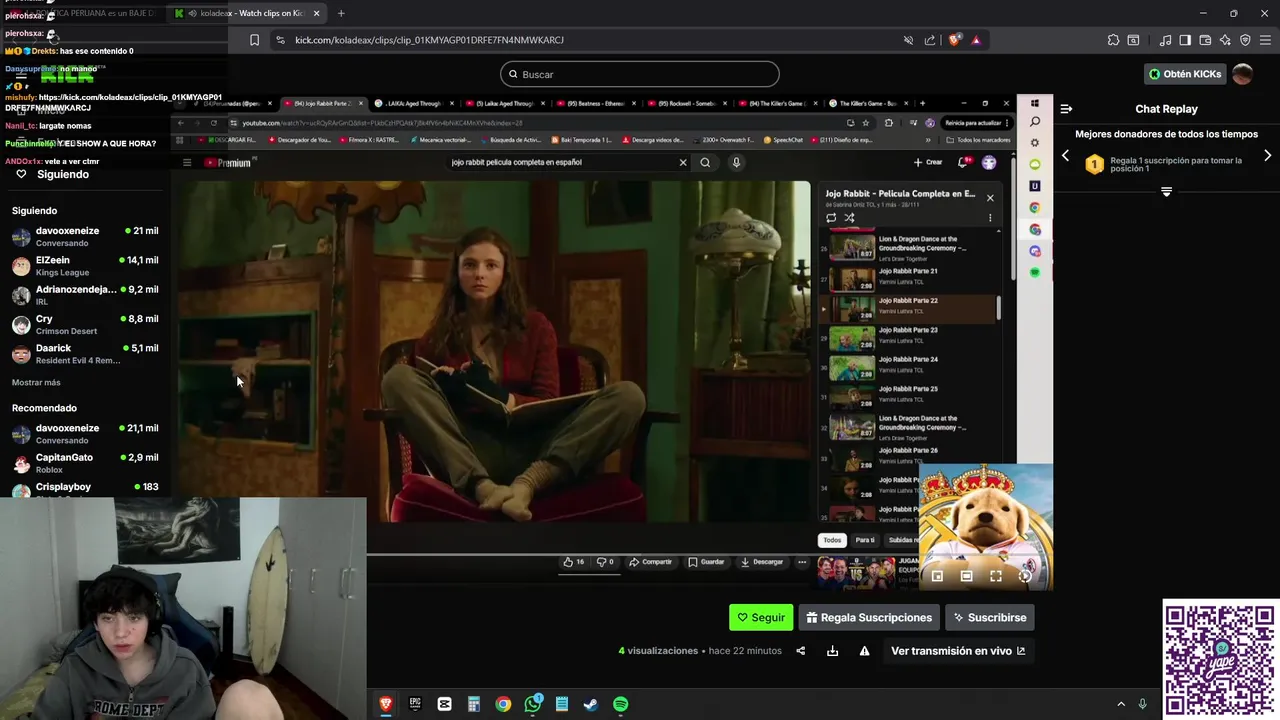Screen dimensions: 1280x720
Task: Open the Brave playlist music note icon
Action: tap(1165, 40)
